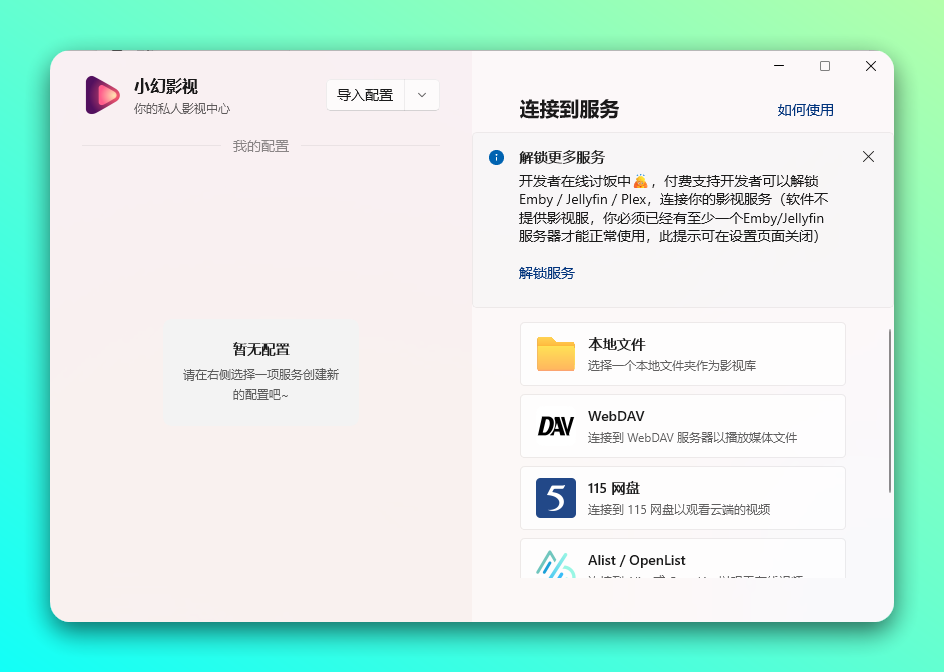This screenshot has width=944, height=672.
Task: Open the 如何使用 help link
Action: (805, 110)
